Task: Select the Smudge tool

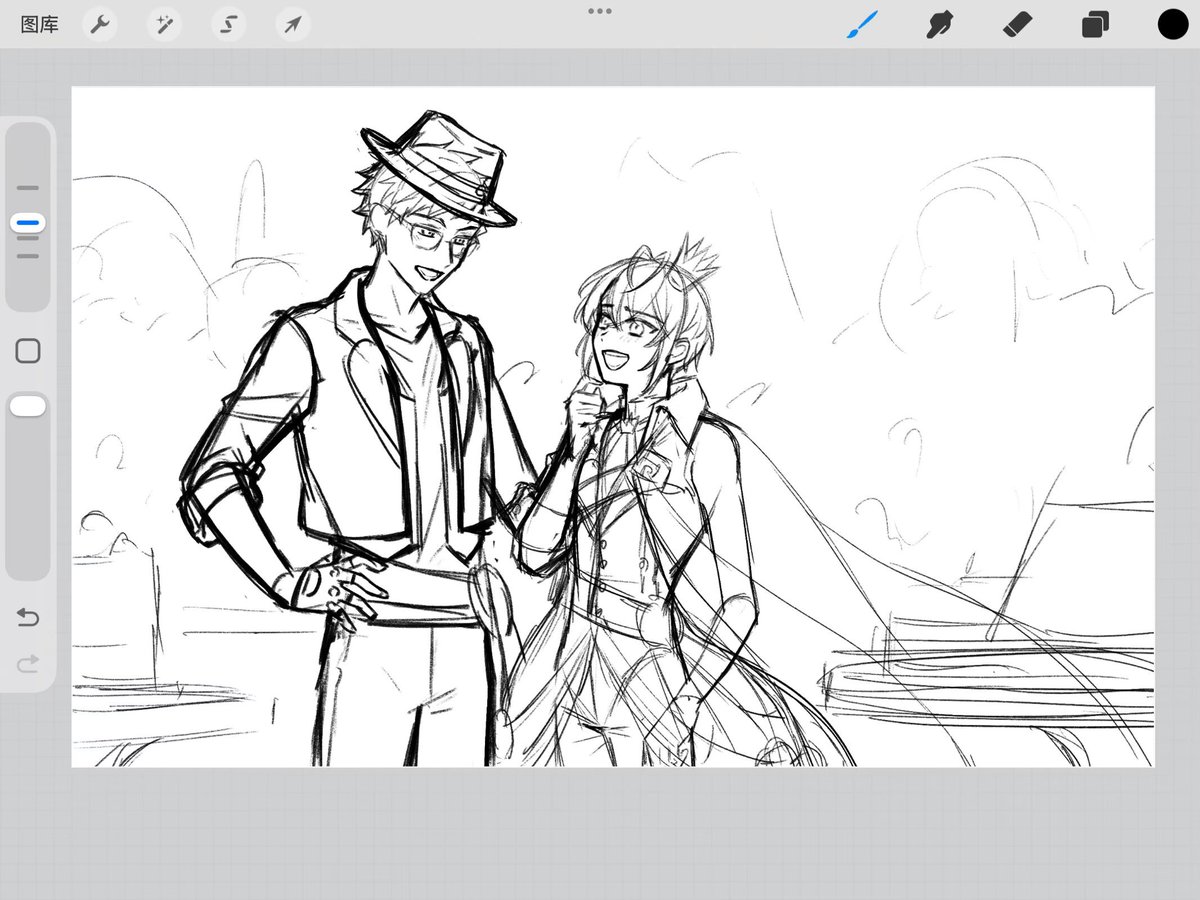Action: [x=939, y=24]
